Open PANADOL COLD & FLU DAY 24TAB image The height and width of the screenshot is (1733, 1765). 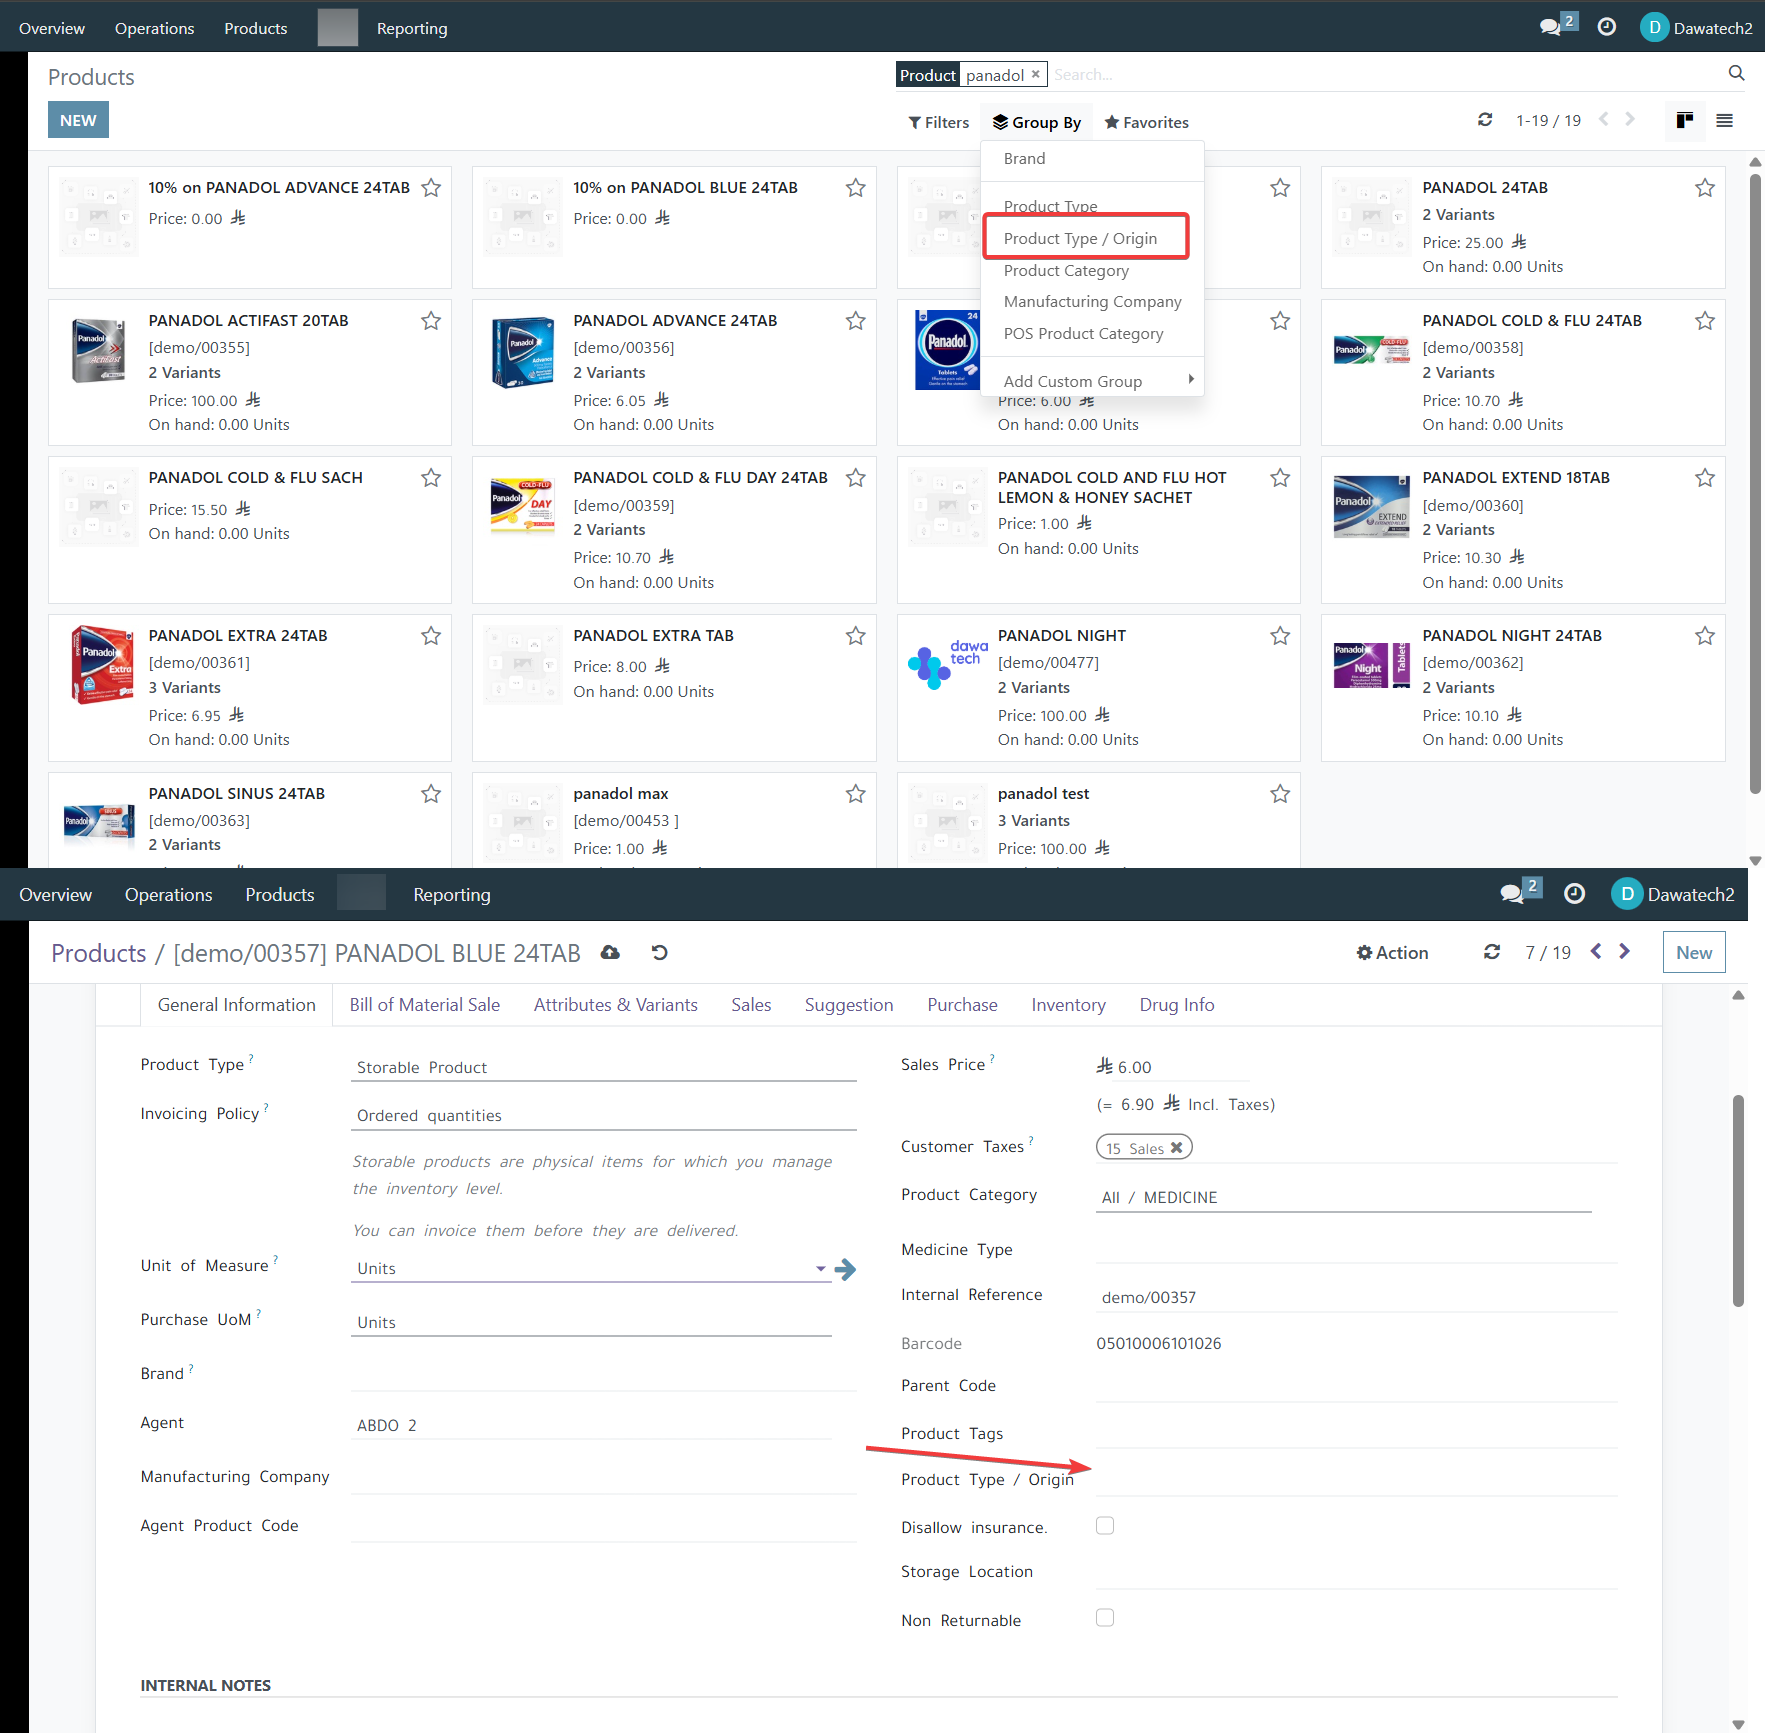[522, 506]
